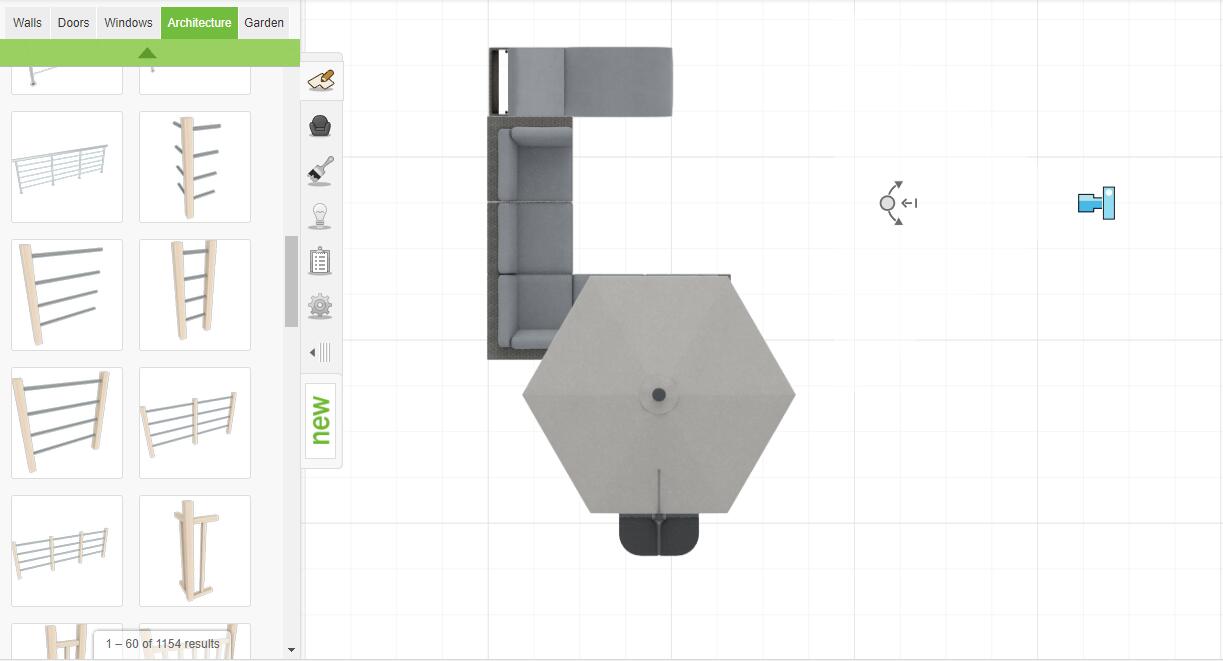Select the paintbrush paint tool
Screen dimensions: 1223x661
coord(320,171)
